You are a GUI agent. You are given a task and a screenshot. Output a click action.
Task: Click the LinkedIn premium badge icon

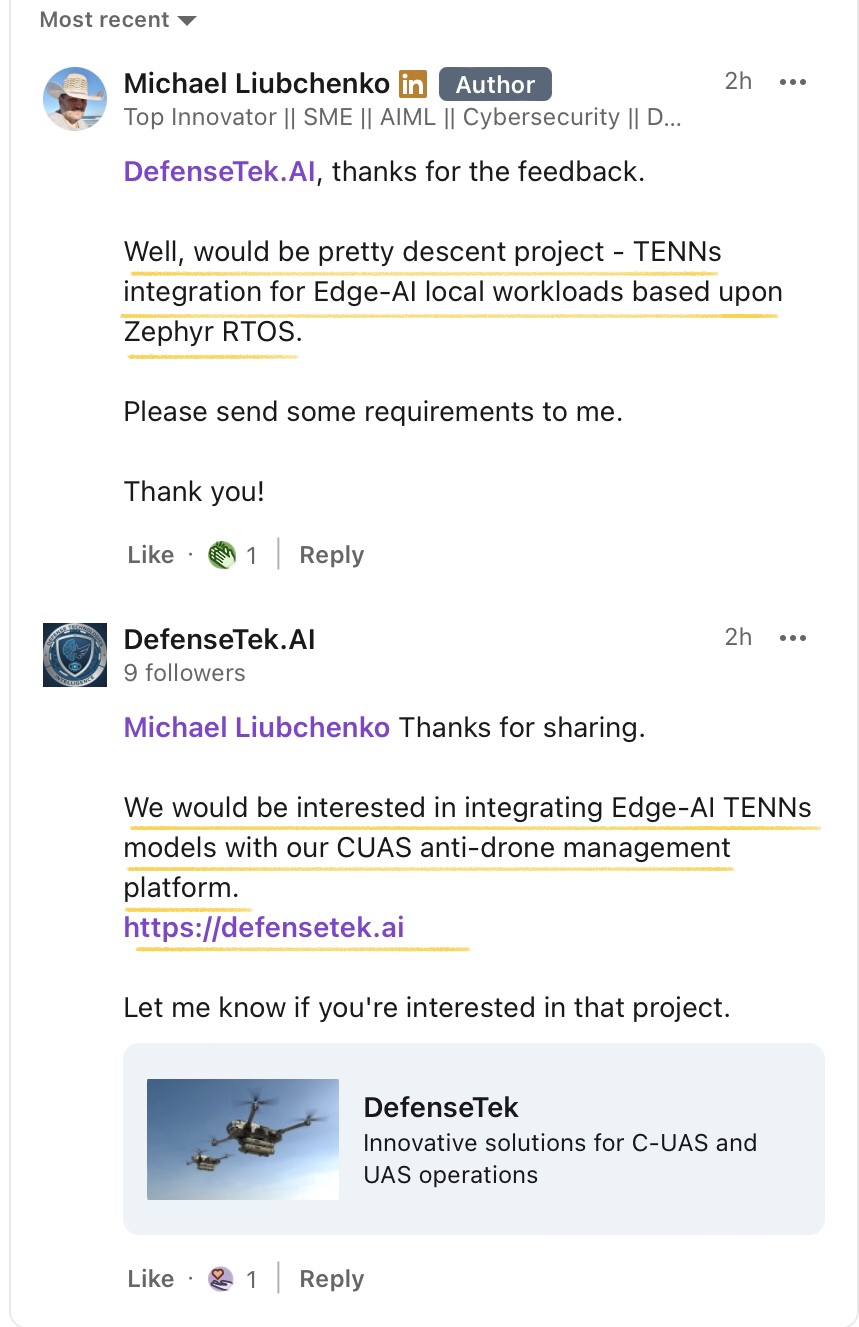click(x=413, y=84)
